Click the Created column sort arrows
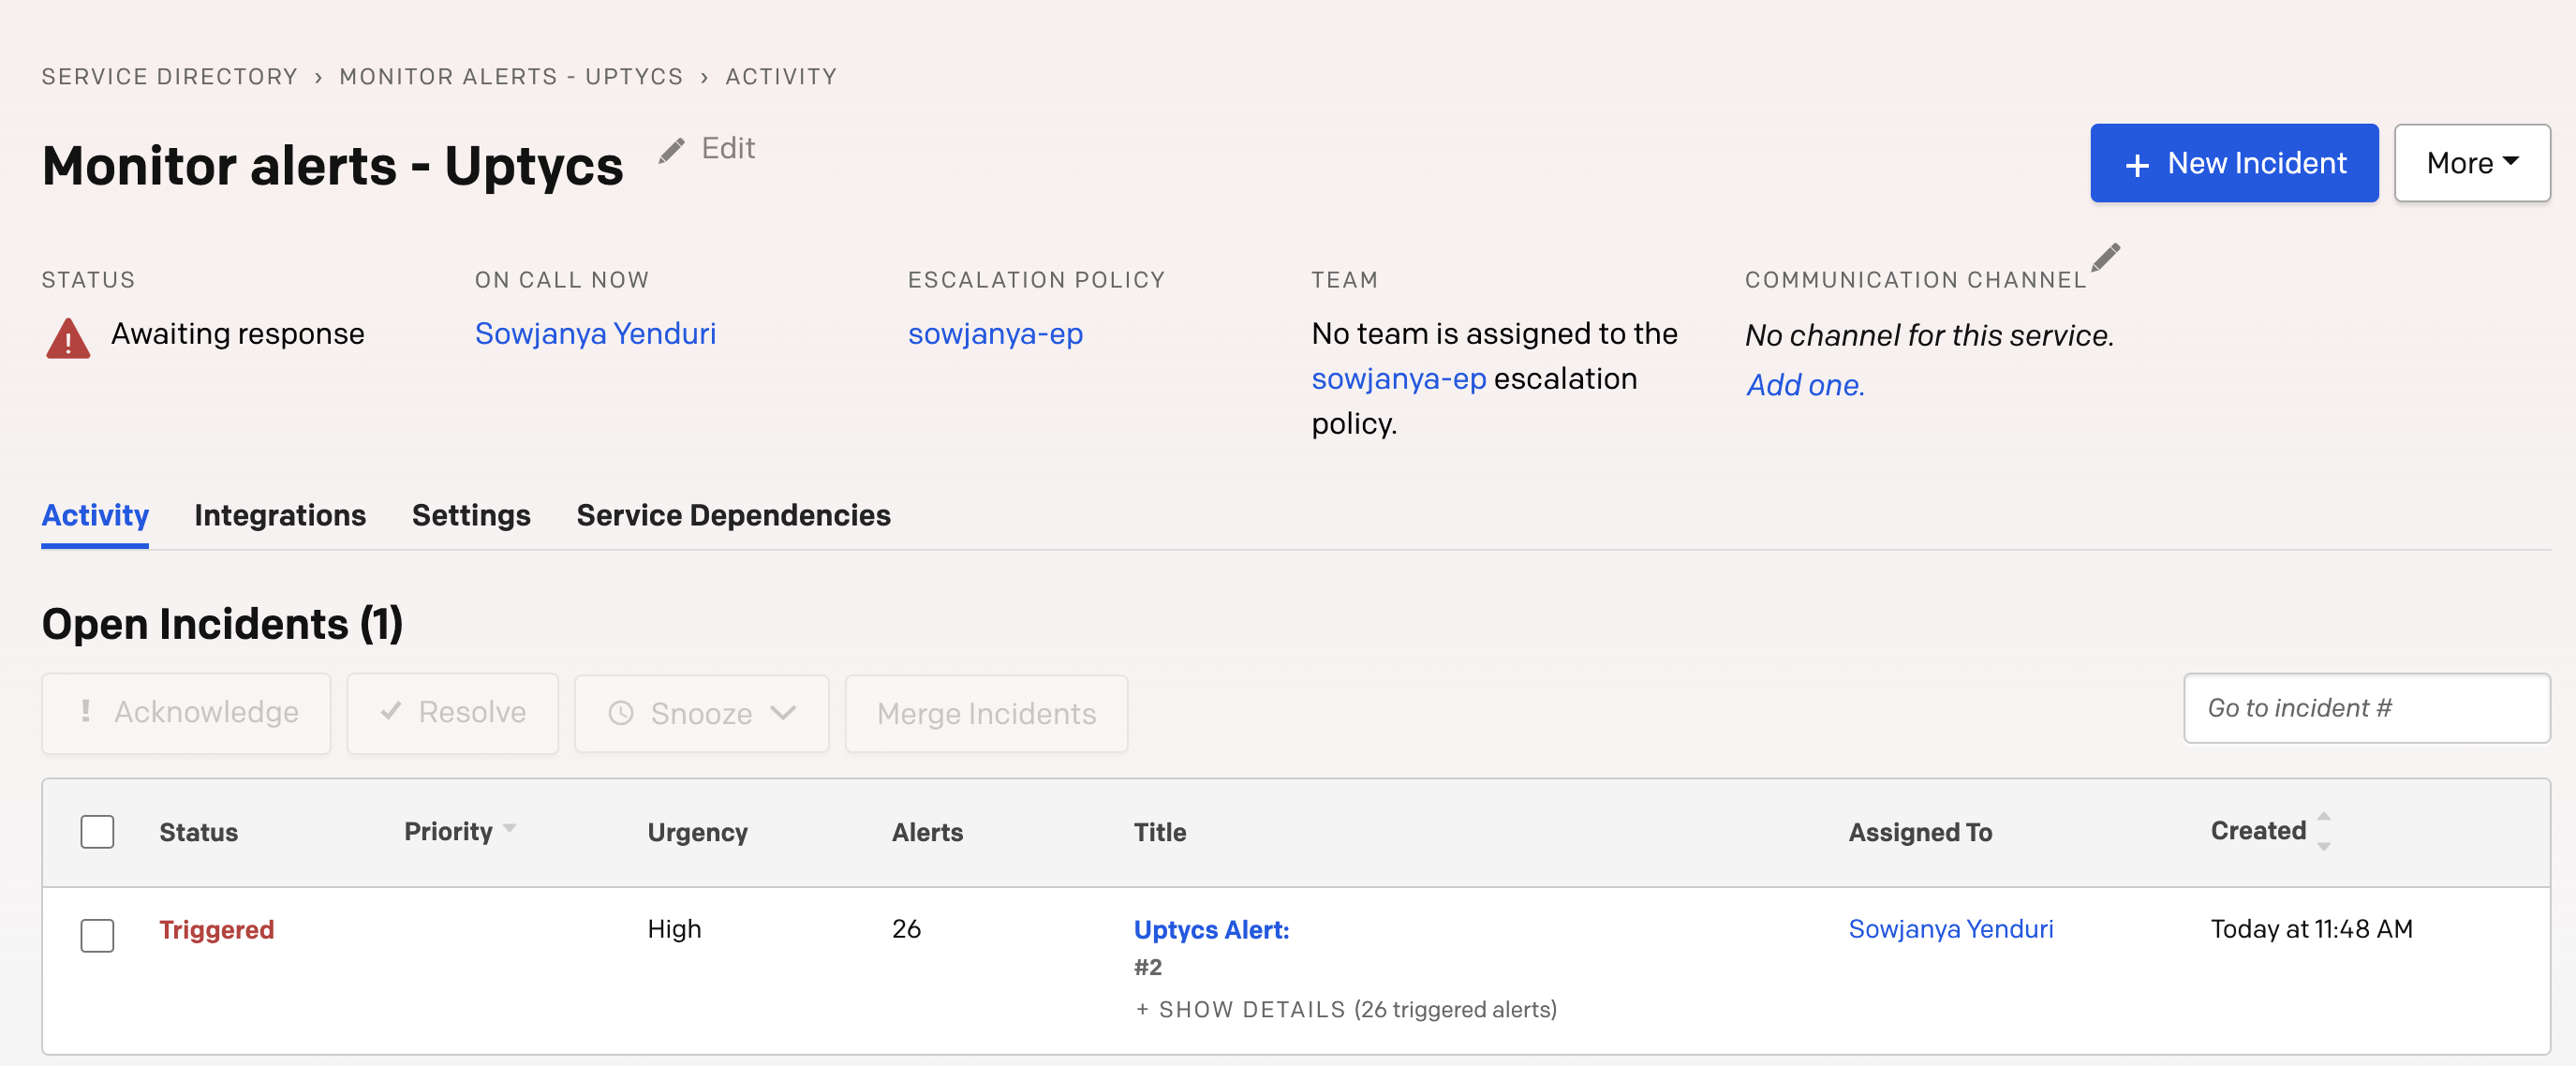The height and width of the screenshot is (1066, 2576). pos(2322,831)
